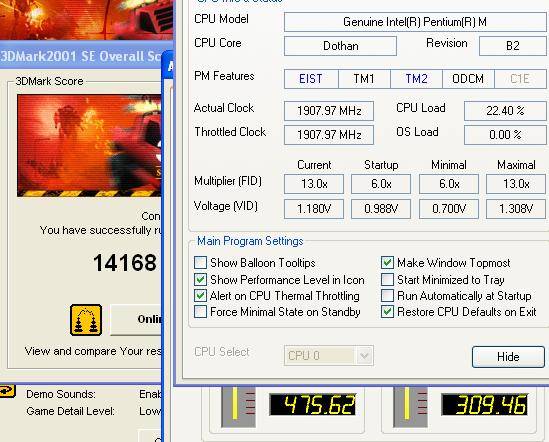Uncheck Make Window Topmost option
Viewport: 549px width, 442px height.
[x=387, y=263]
